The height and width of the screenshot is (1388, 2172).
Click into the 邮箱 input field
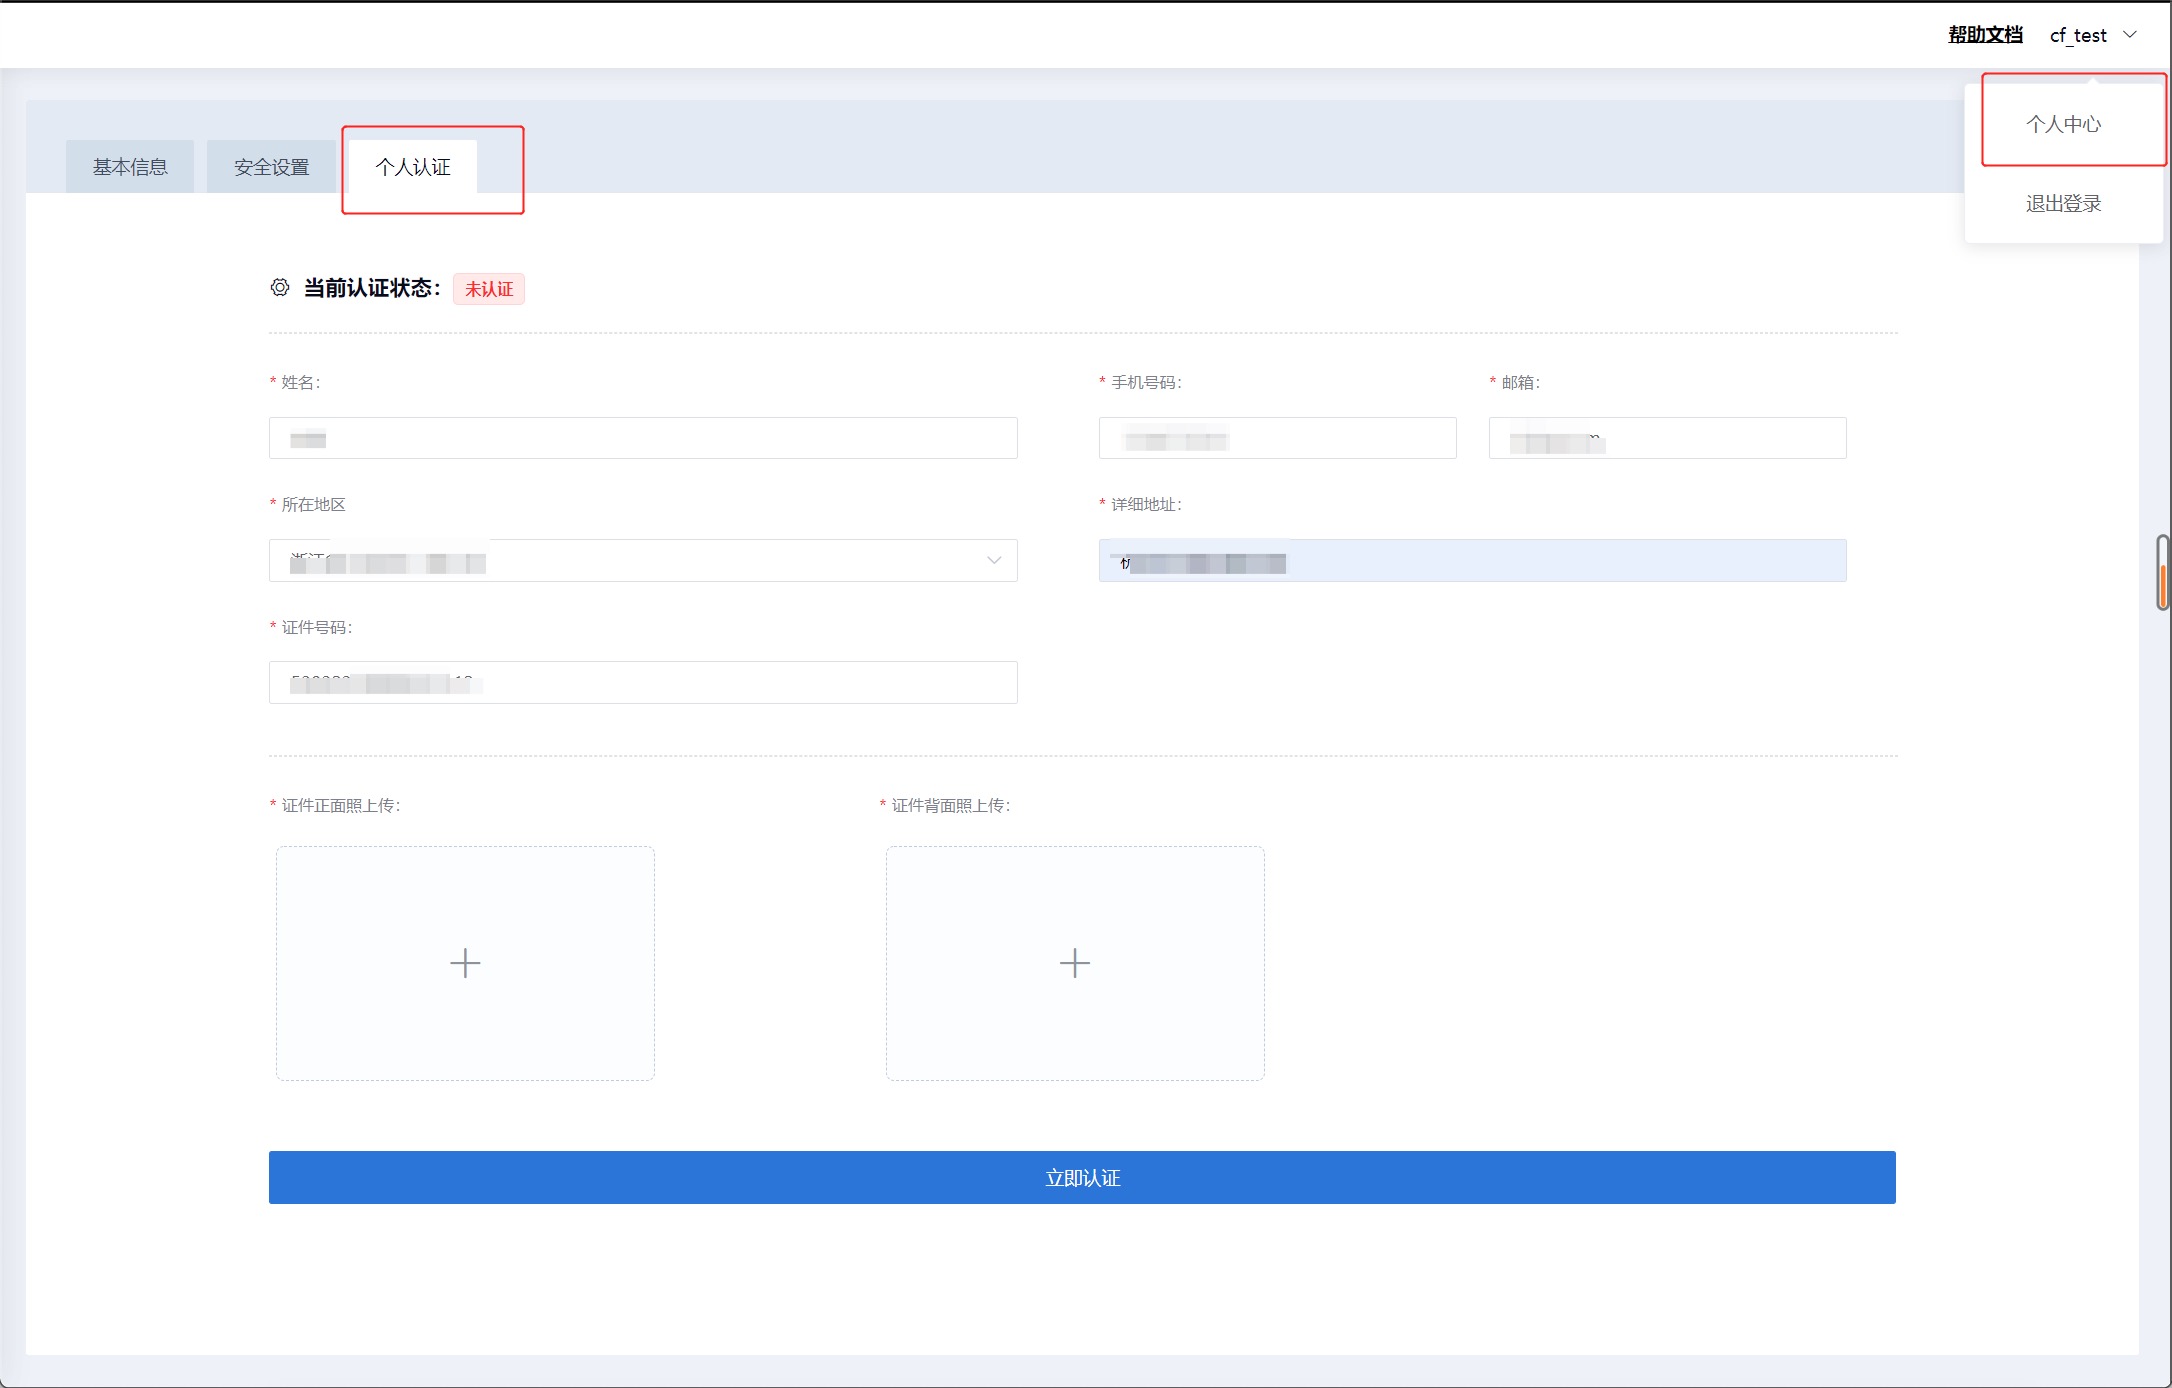(x=1667, y=439)
